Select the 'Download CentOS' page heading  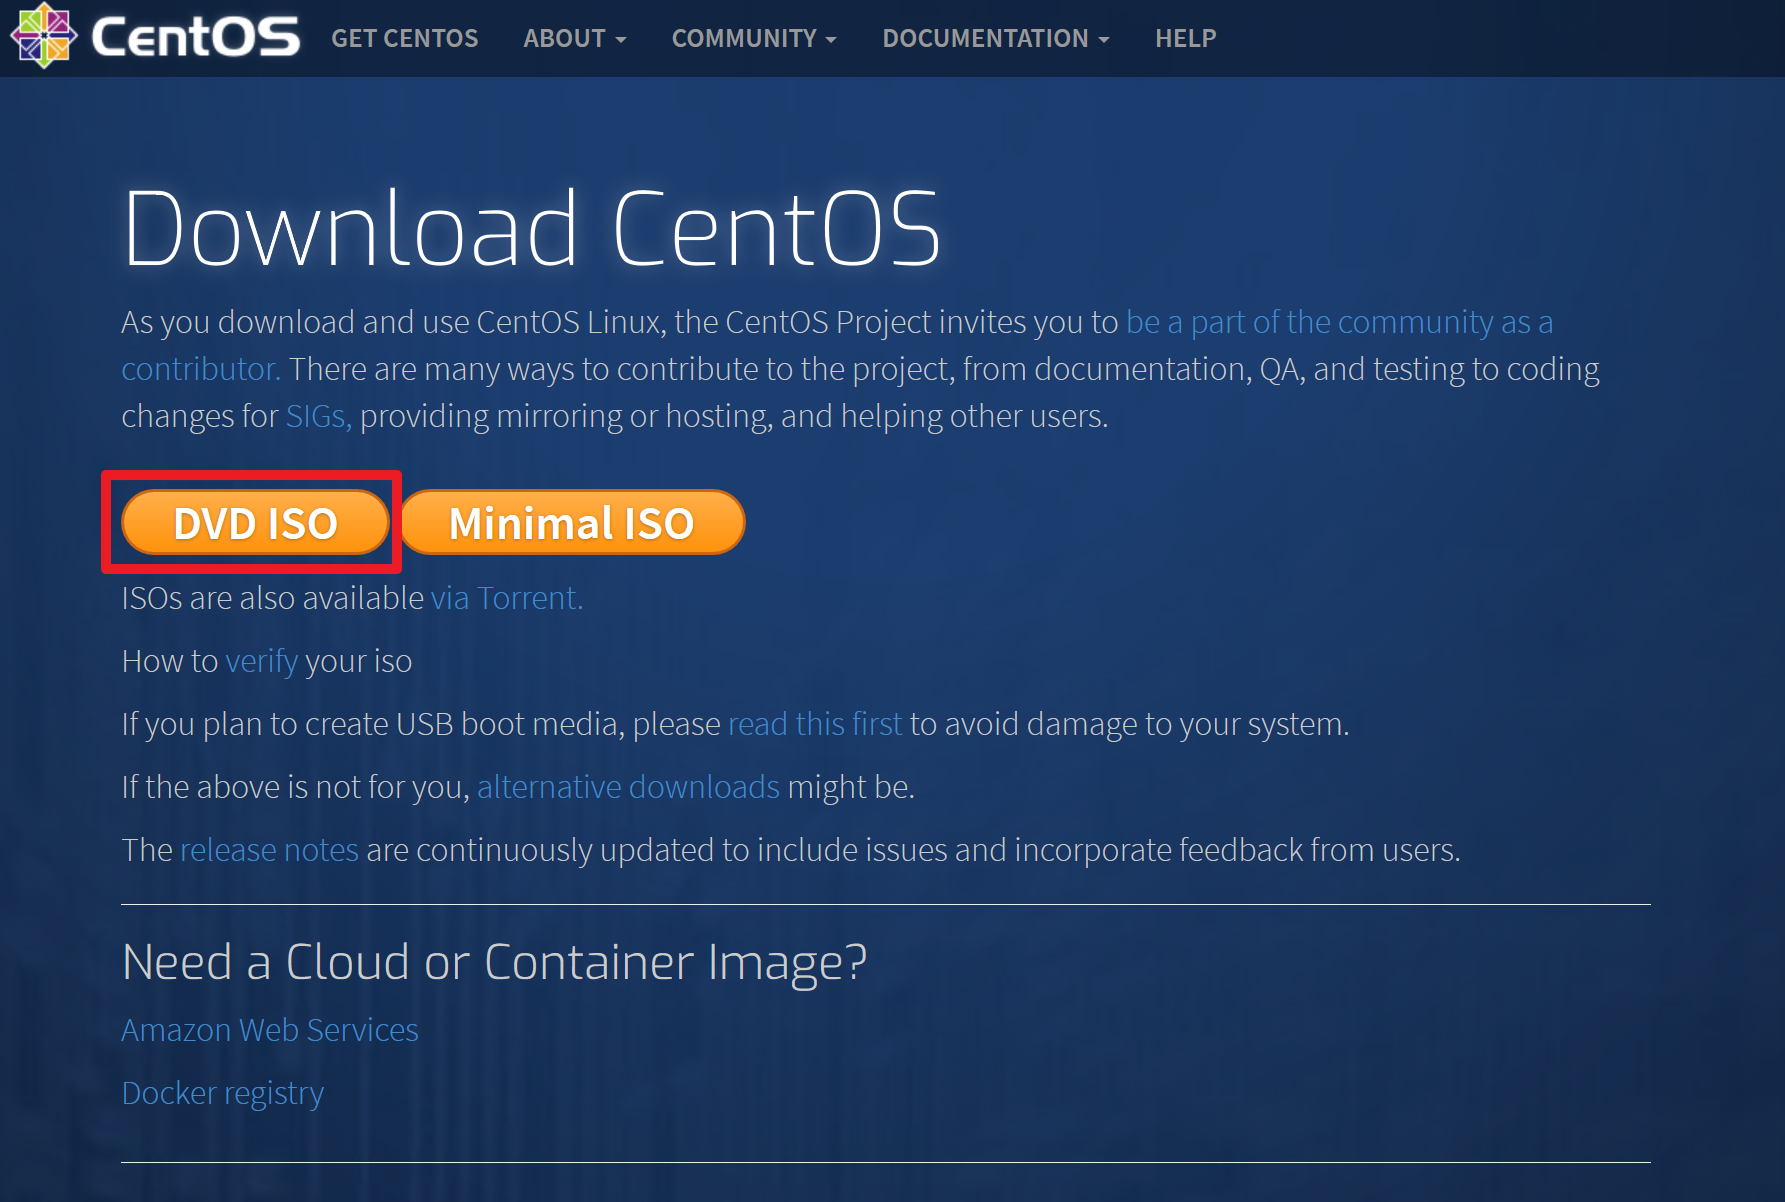tap(532, 228)
